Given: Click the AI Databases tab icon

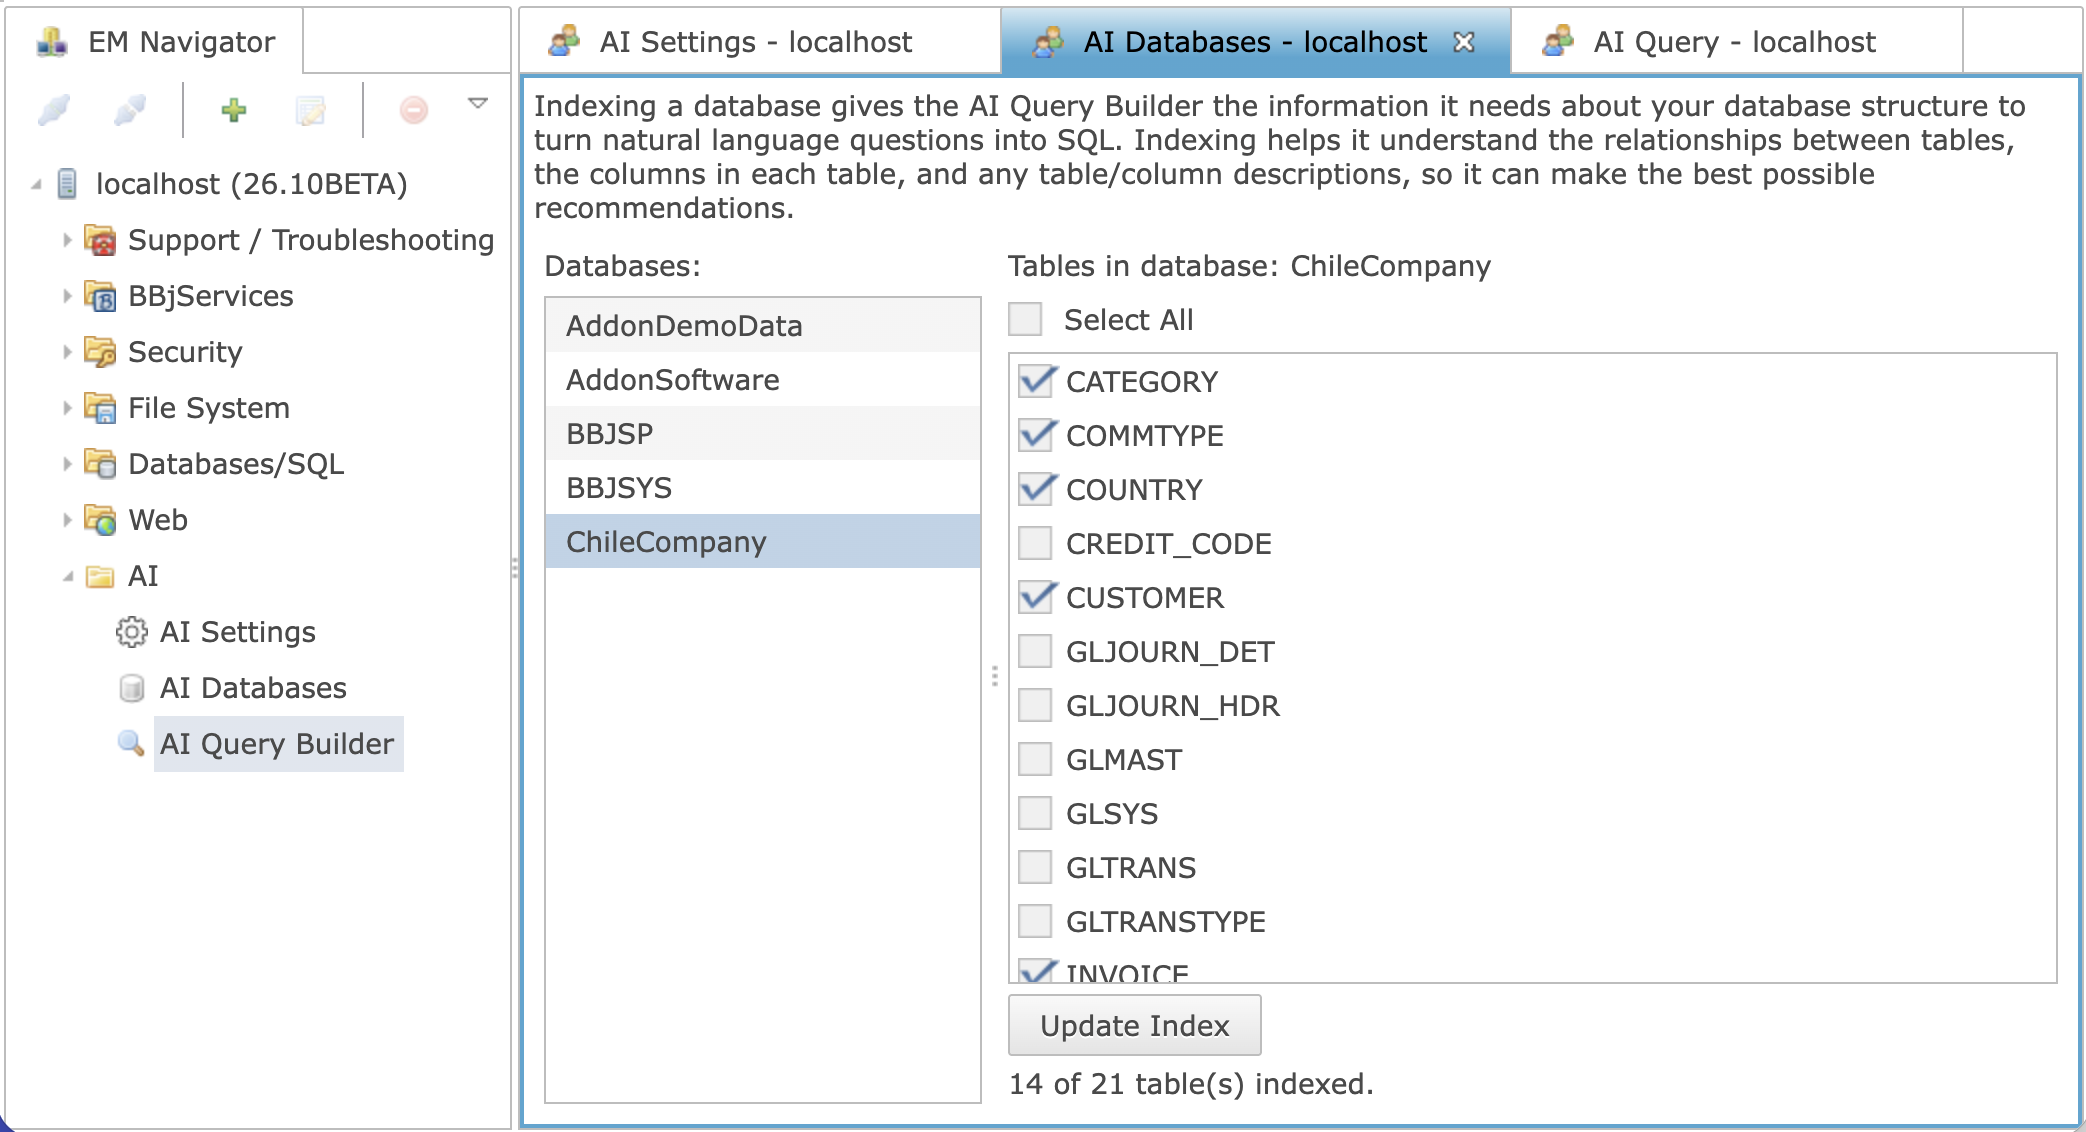Looking at the screenshot, I should point(1048,41).
